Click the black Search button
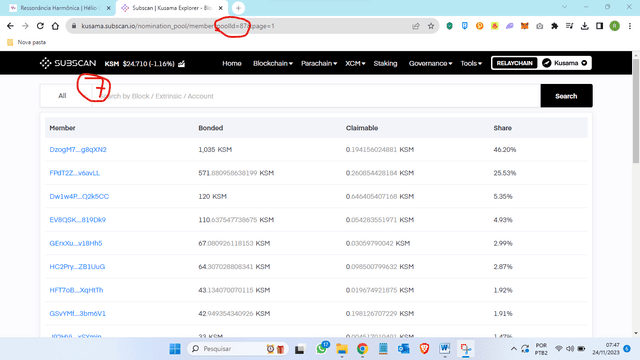640x360 pixels. tap(566, 96)
